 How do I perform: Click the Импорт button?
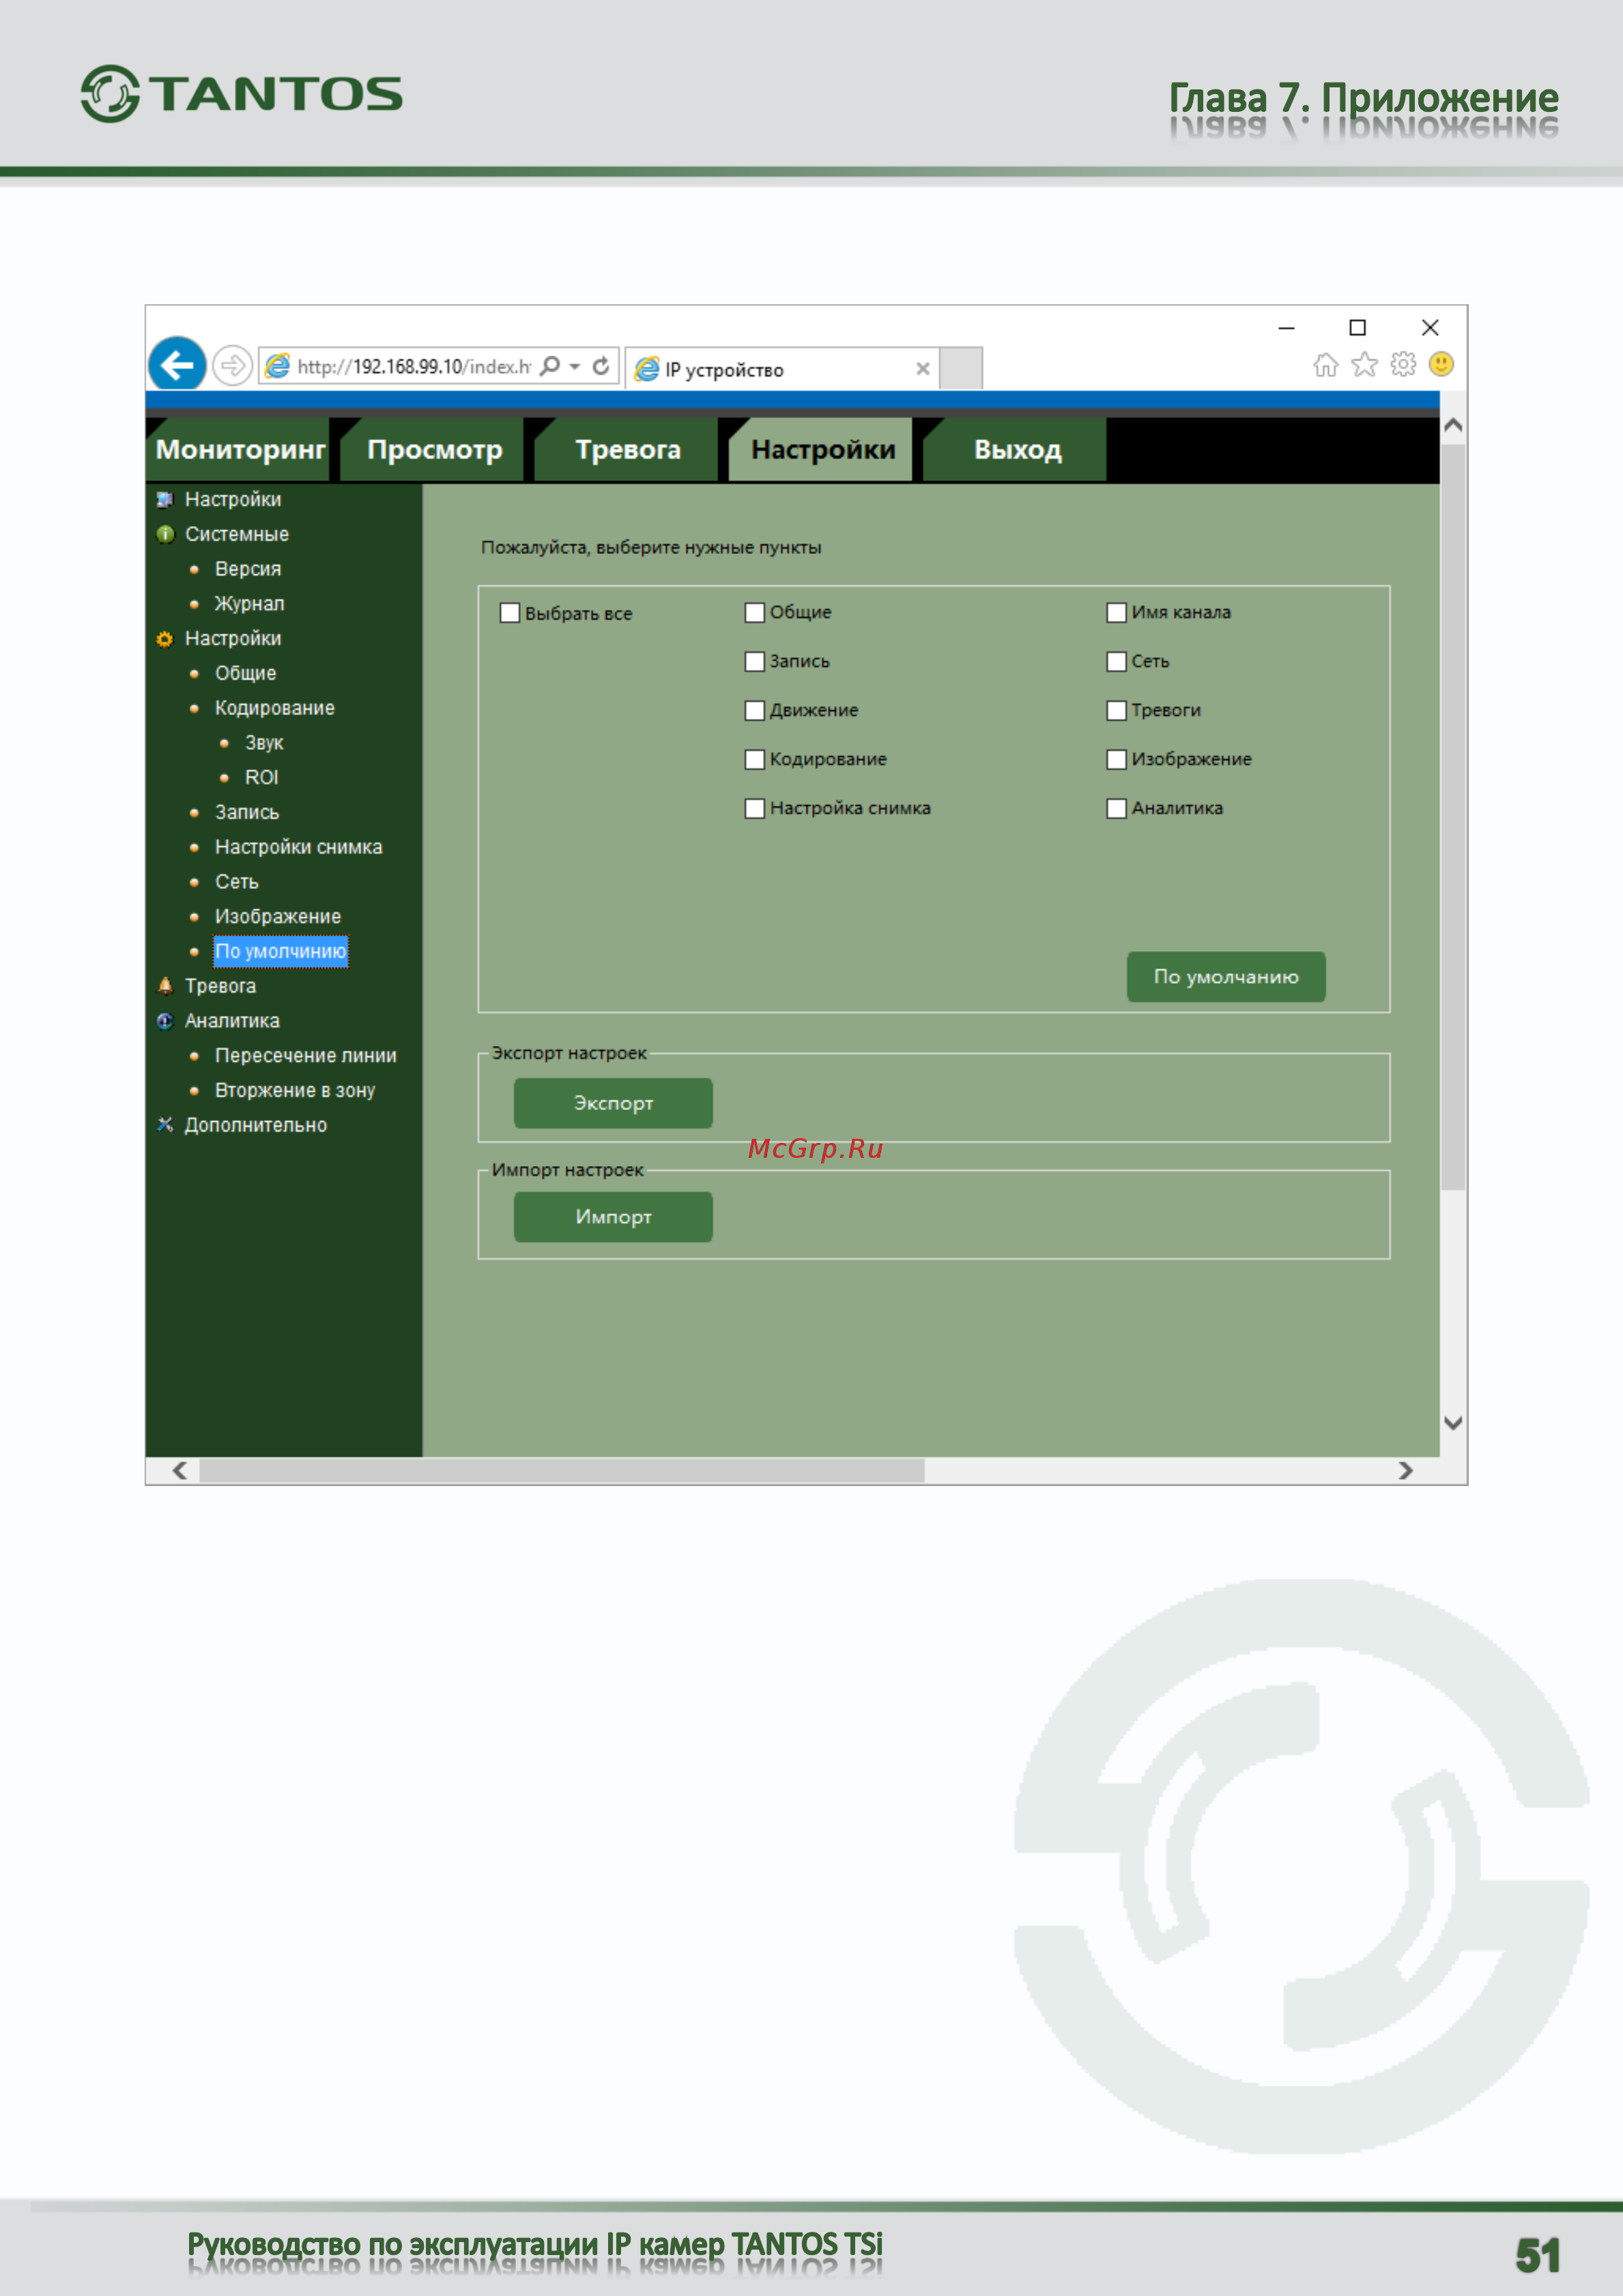tap(613, 1217)
